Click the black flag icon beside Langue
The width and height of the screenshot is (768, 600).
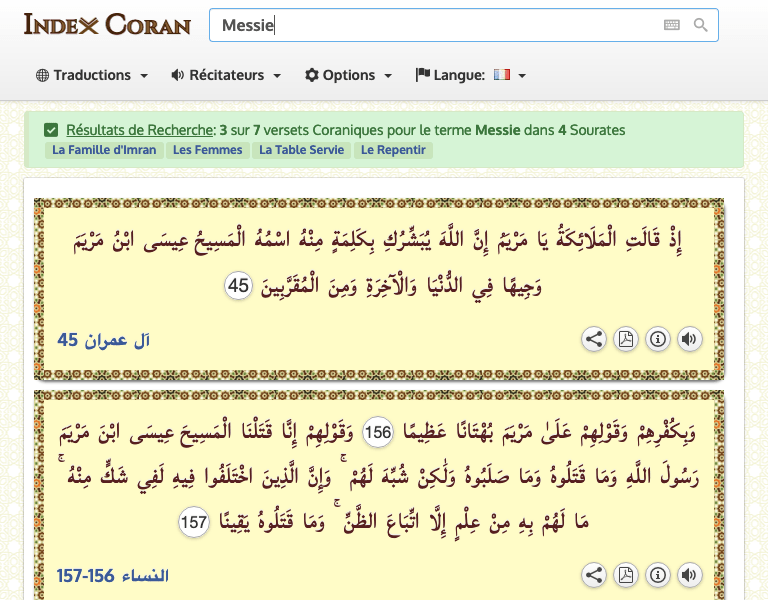point(423,74)
